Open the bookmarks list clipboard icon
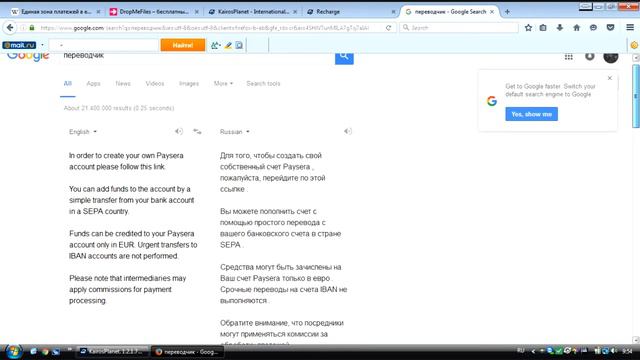 click(x=543, y=28)
